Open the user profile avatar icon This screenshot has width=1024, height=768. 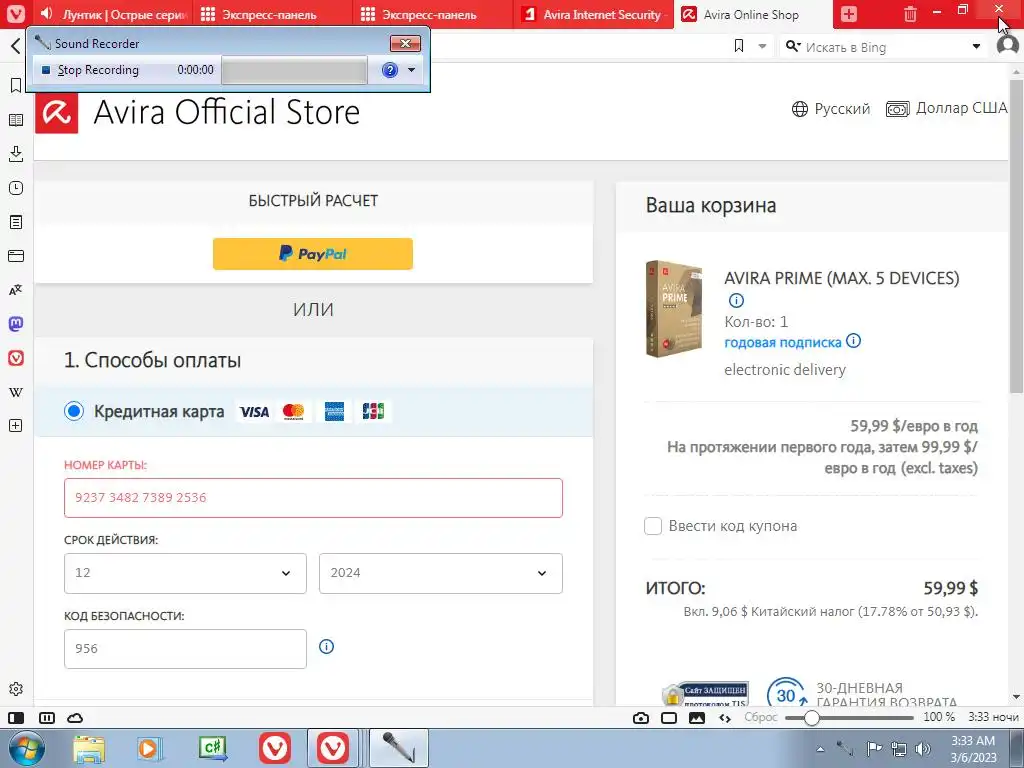(1008, 46)
